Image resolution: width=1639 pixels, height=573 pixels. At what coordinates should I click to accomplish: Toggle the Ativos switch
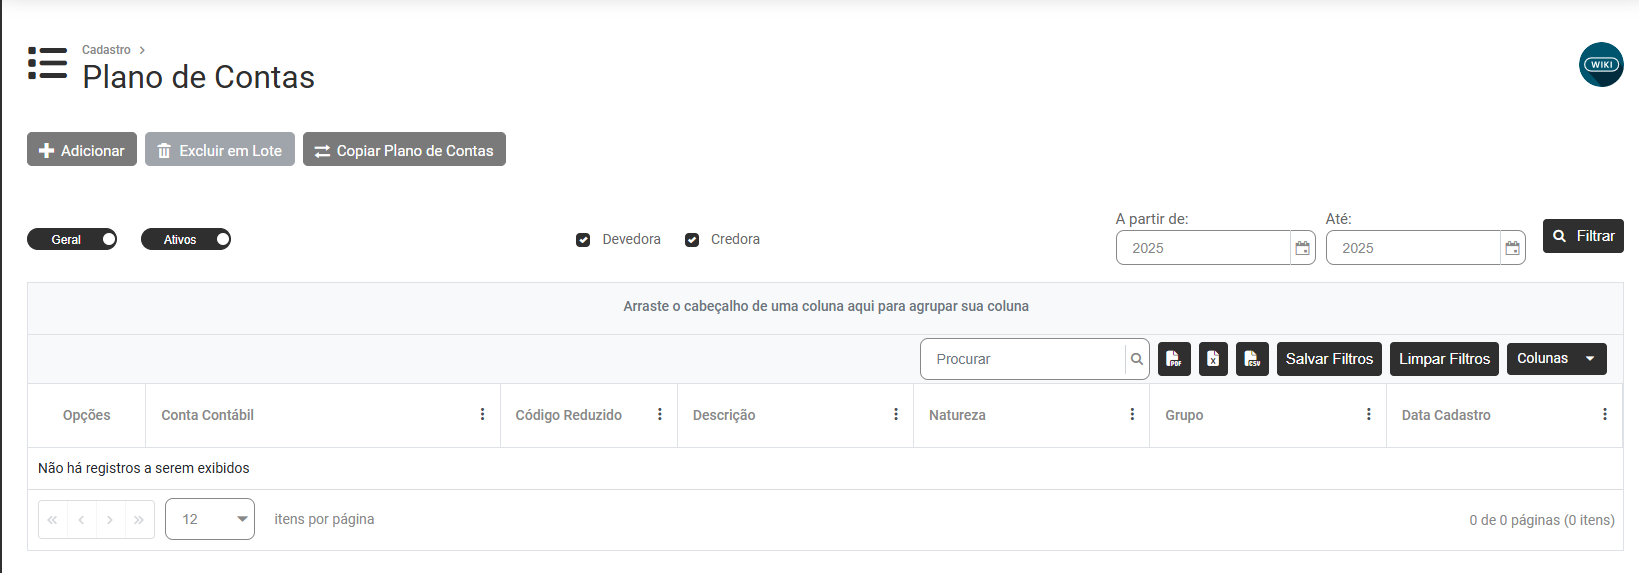[x=186, y=239]
